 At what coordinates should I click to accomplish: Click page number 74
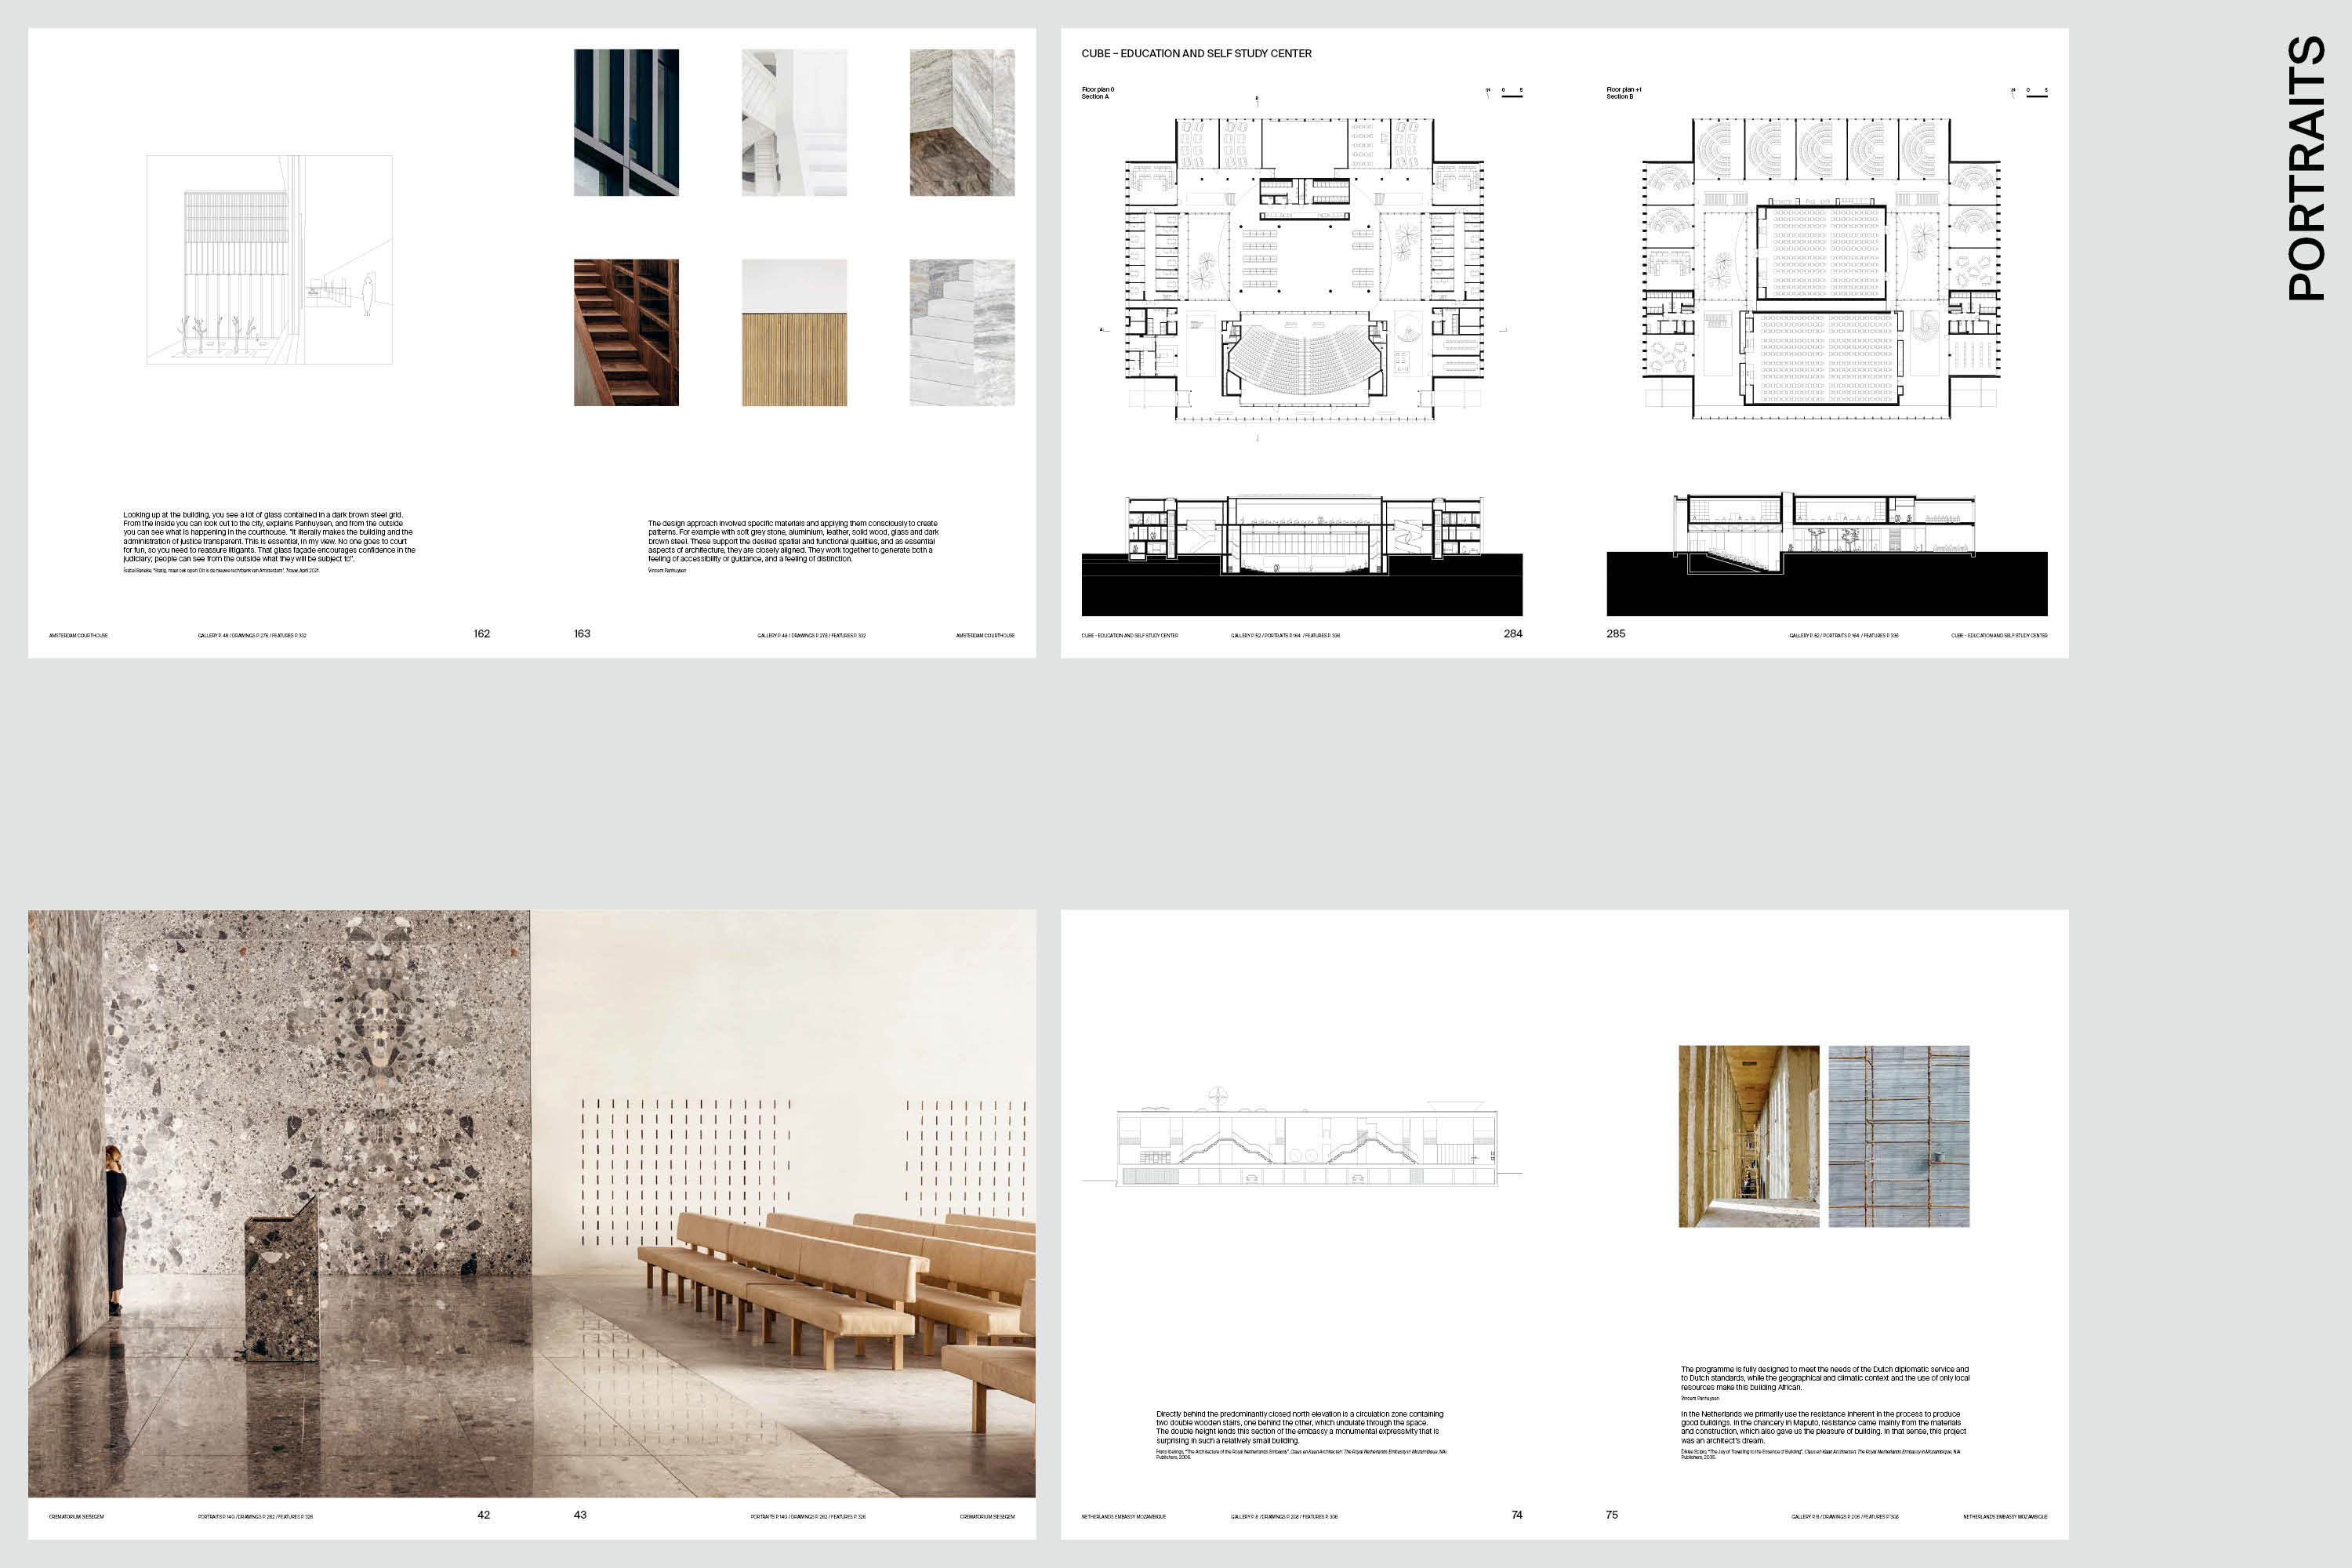1517,1515
